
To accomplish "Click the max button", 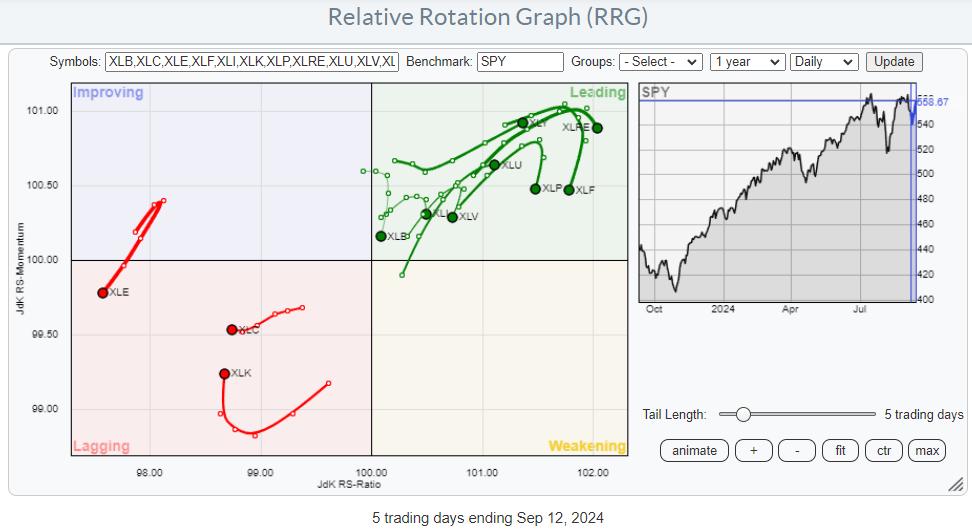I will (927, 451).
